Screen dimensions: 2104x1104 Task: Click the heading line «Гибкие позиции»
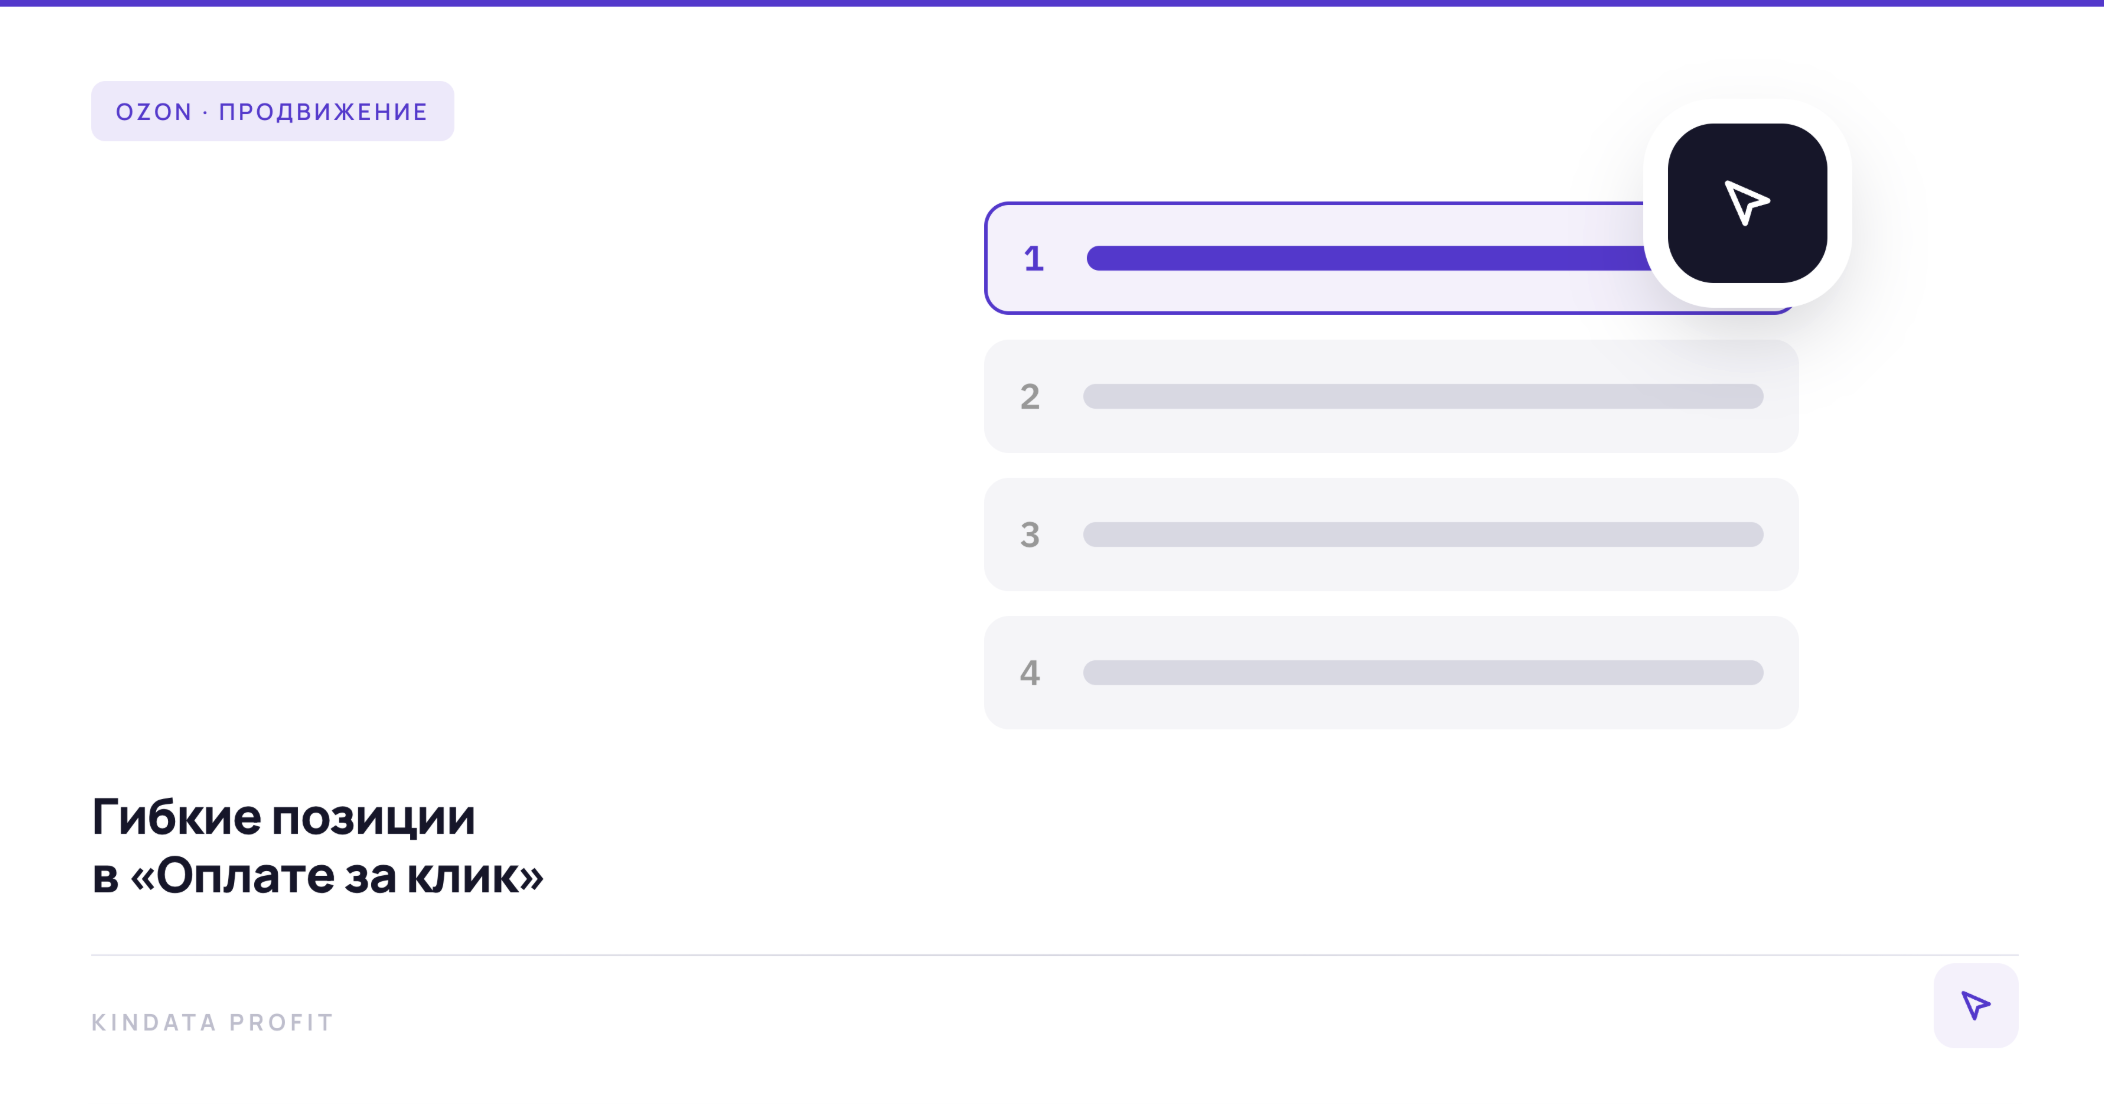pos(283,819)
